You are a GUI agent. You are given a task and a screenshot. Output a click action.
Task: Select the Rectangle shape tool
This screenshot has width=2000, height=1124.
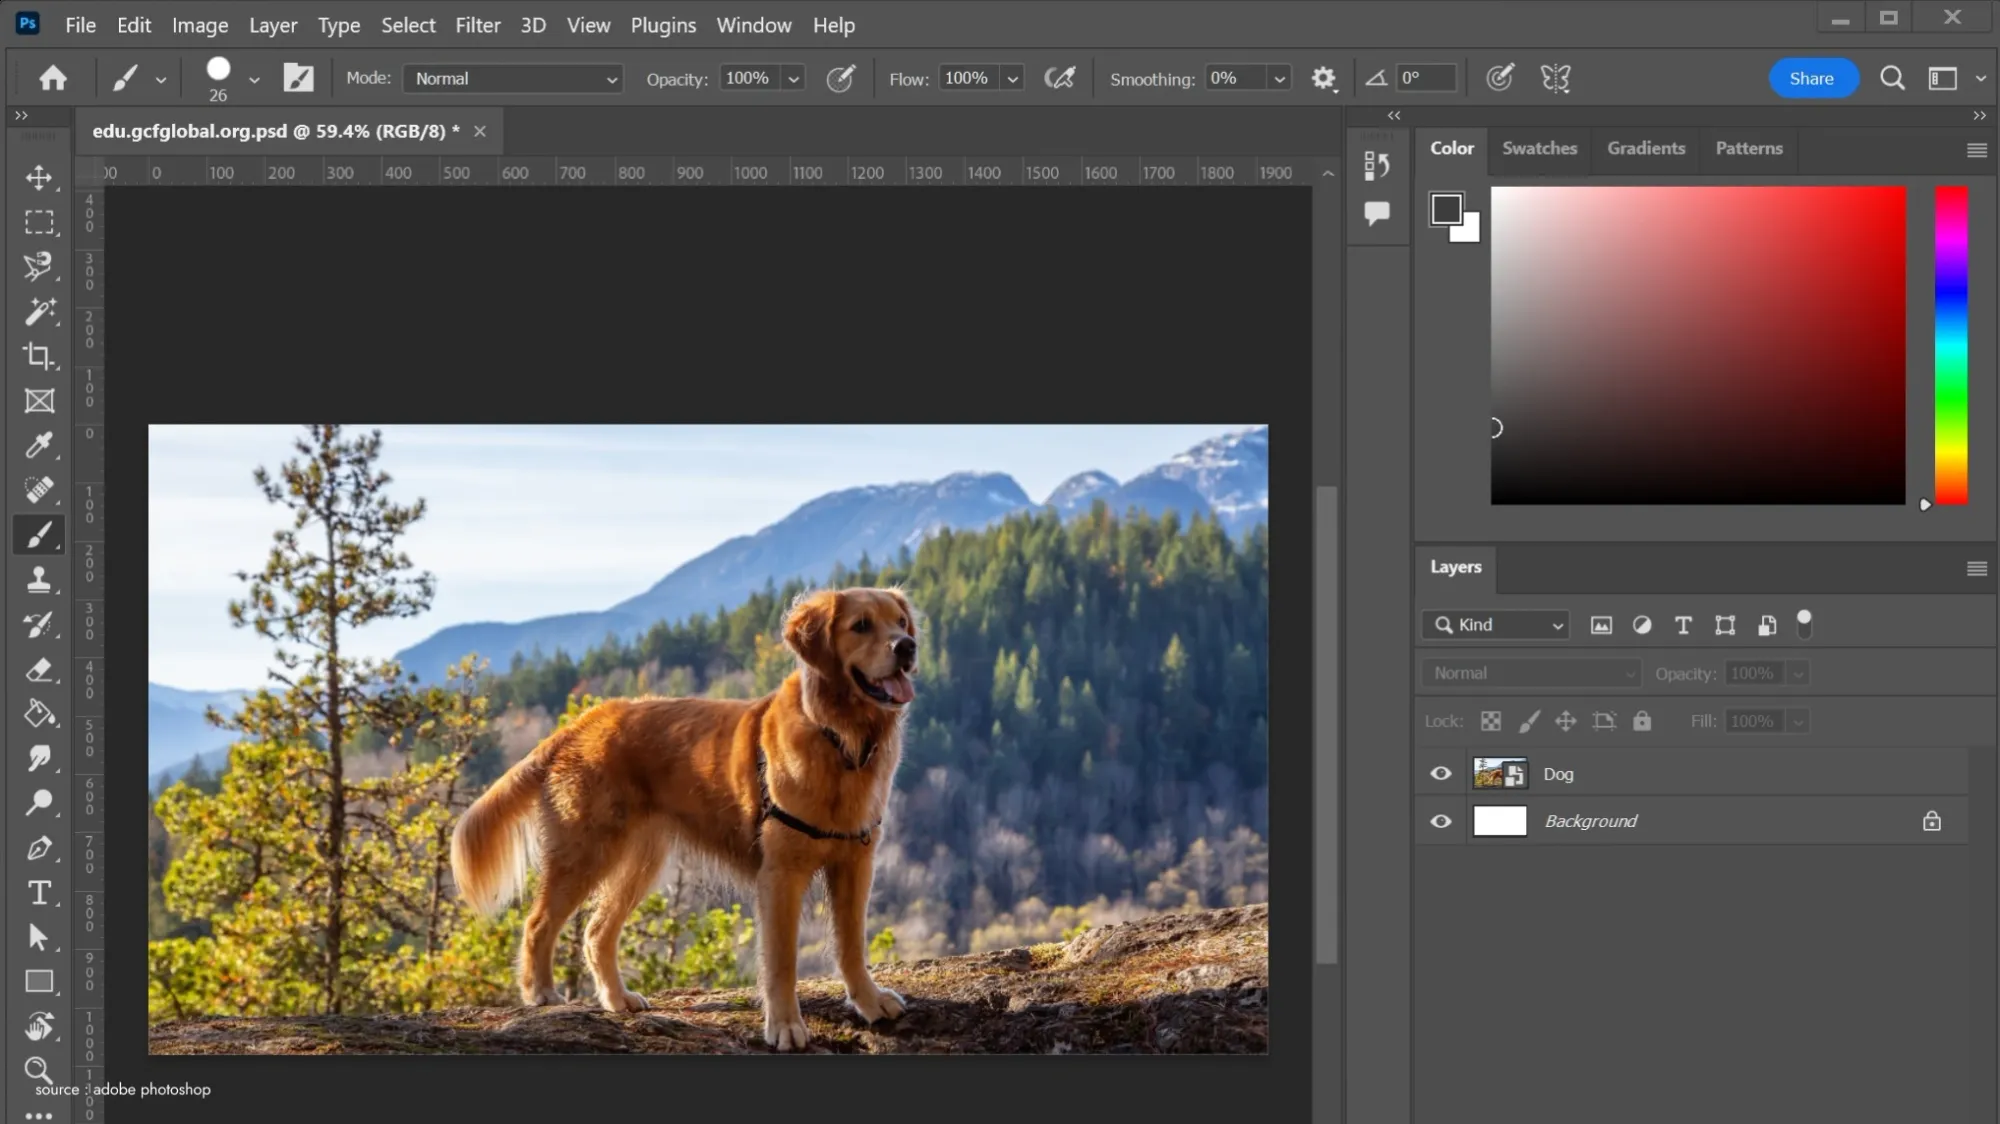point(39,982)
